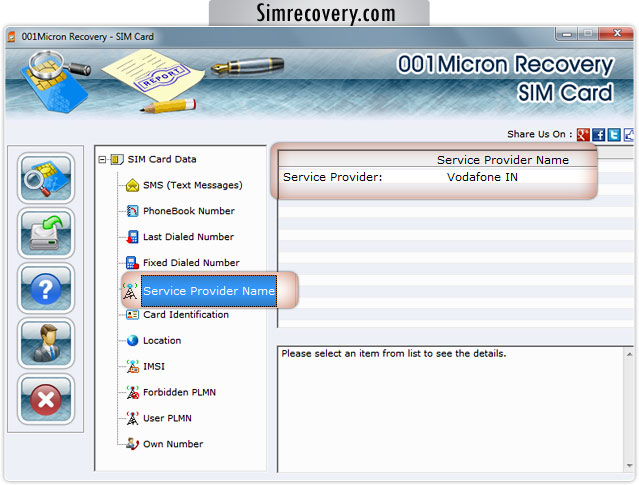Viewport: 639px width, 485px height.
Task: Minimize the 001Micron Recovery window
Action: tap(566, 34)
